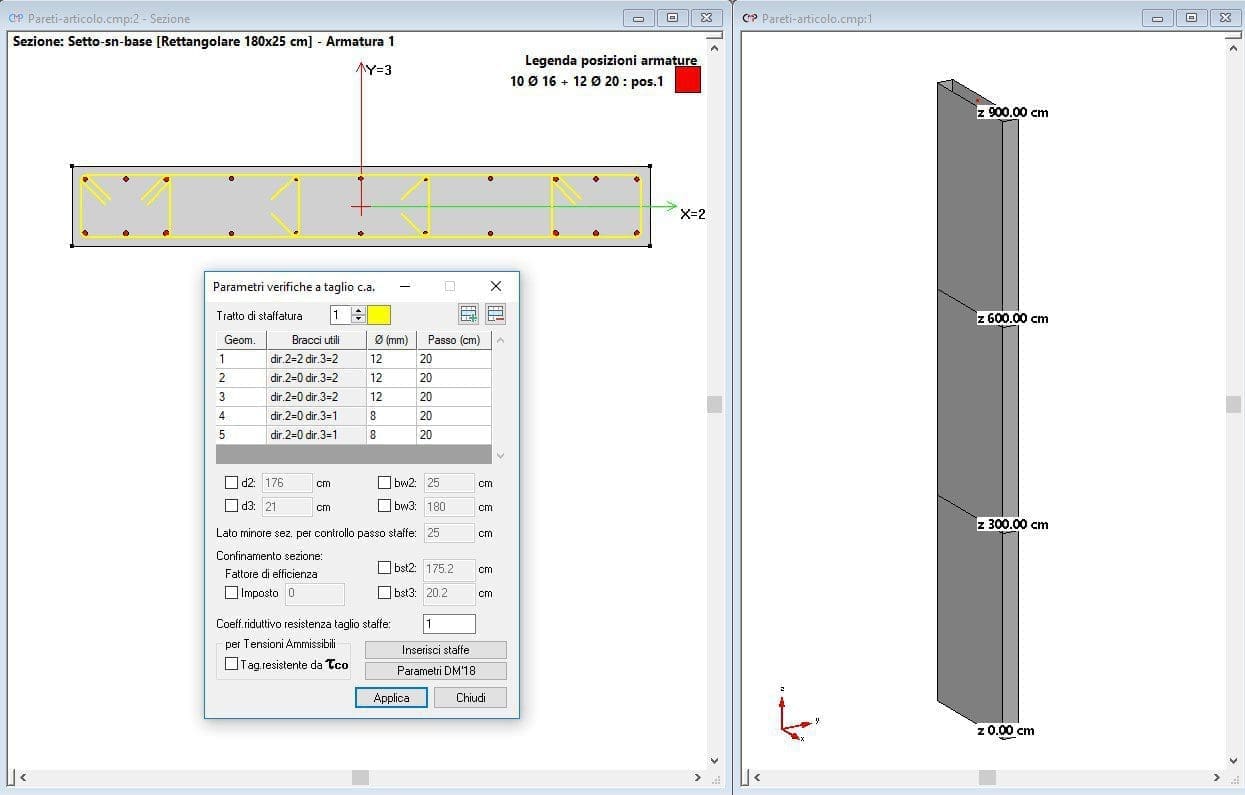The height and width of the screenshot is (795, 1245).
Task: Click the 3D view vertical scrollbar thumb
Action: (1232, 403)
